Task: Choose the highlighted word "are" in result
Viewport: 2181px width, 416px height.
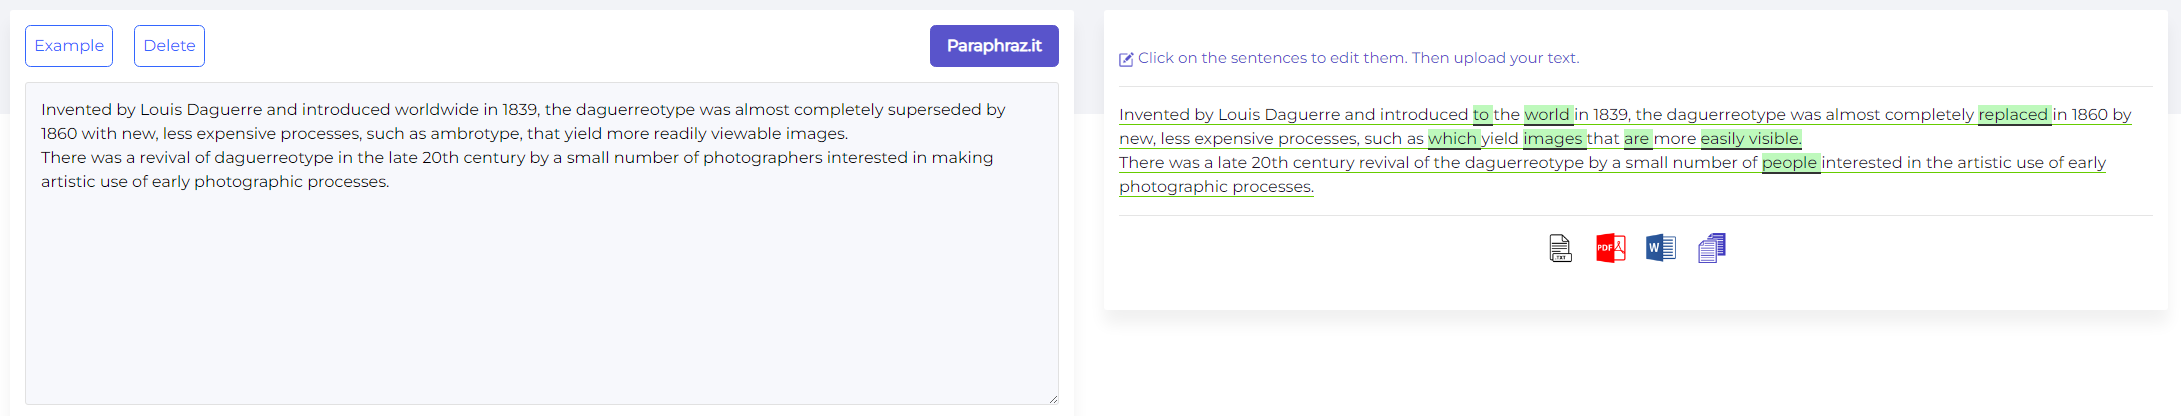Action: tap(1636, 139)
